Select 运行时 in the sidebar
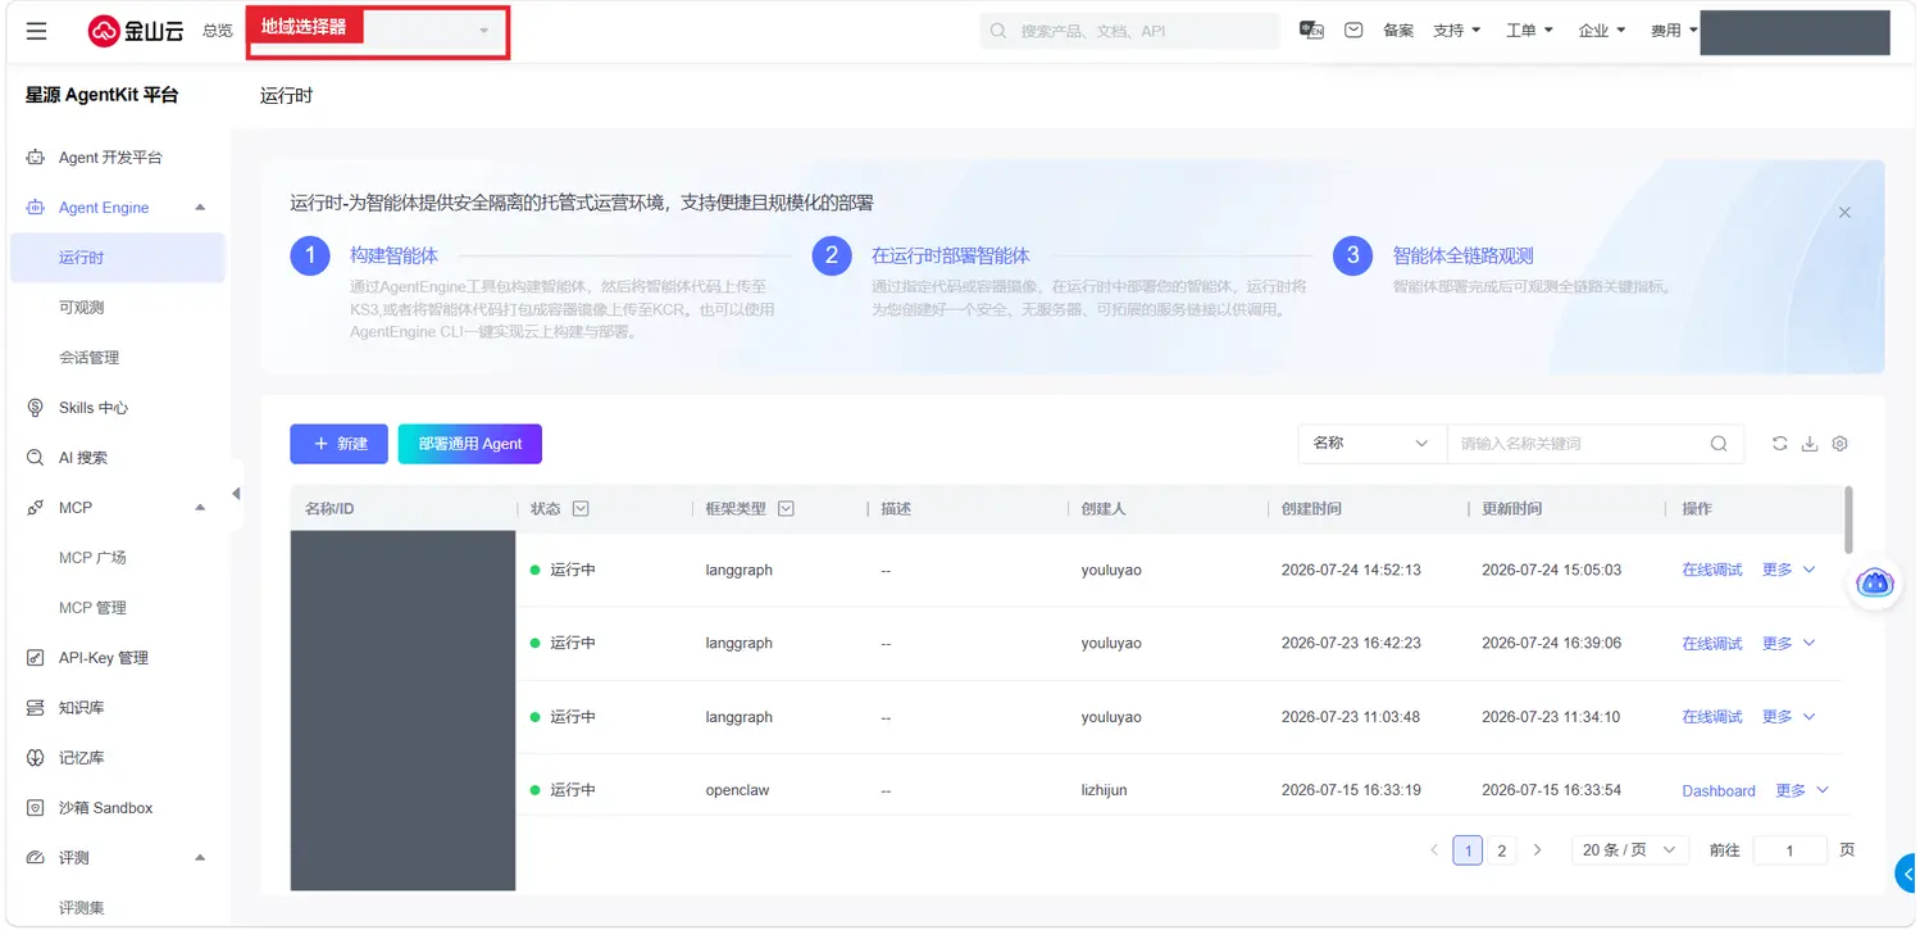The width and height of the screenshot is (1920, 930). tap(118, 257)
